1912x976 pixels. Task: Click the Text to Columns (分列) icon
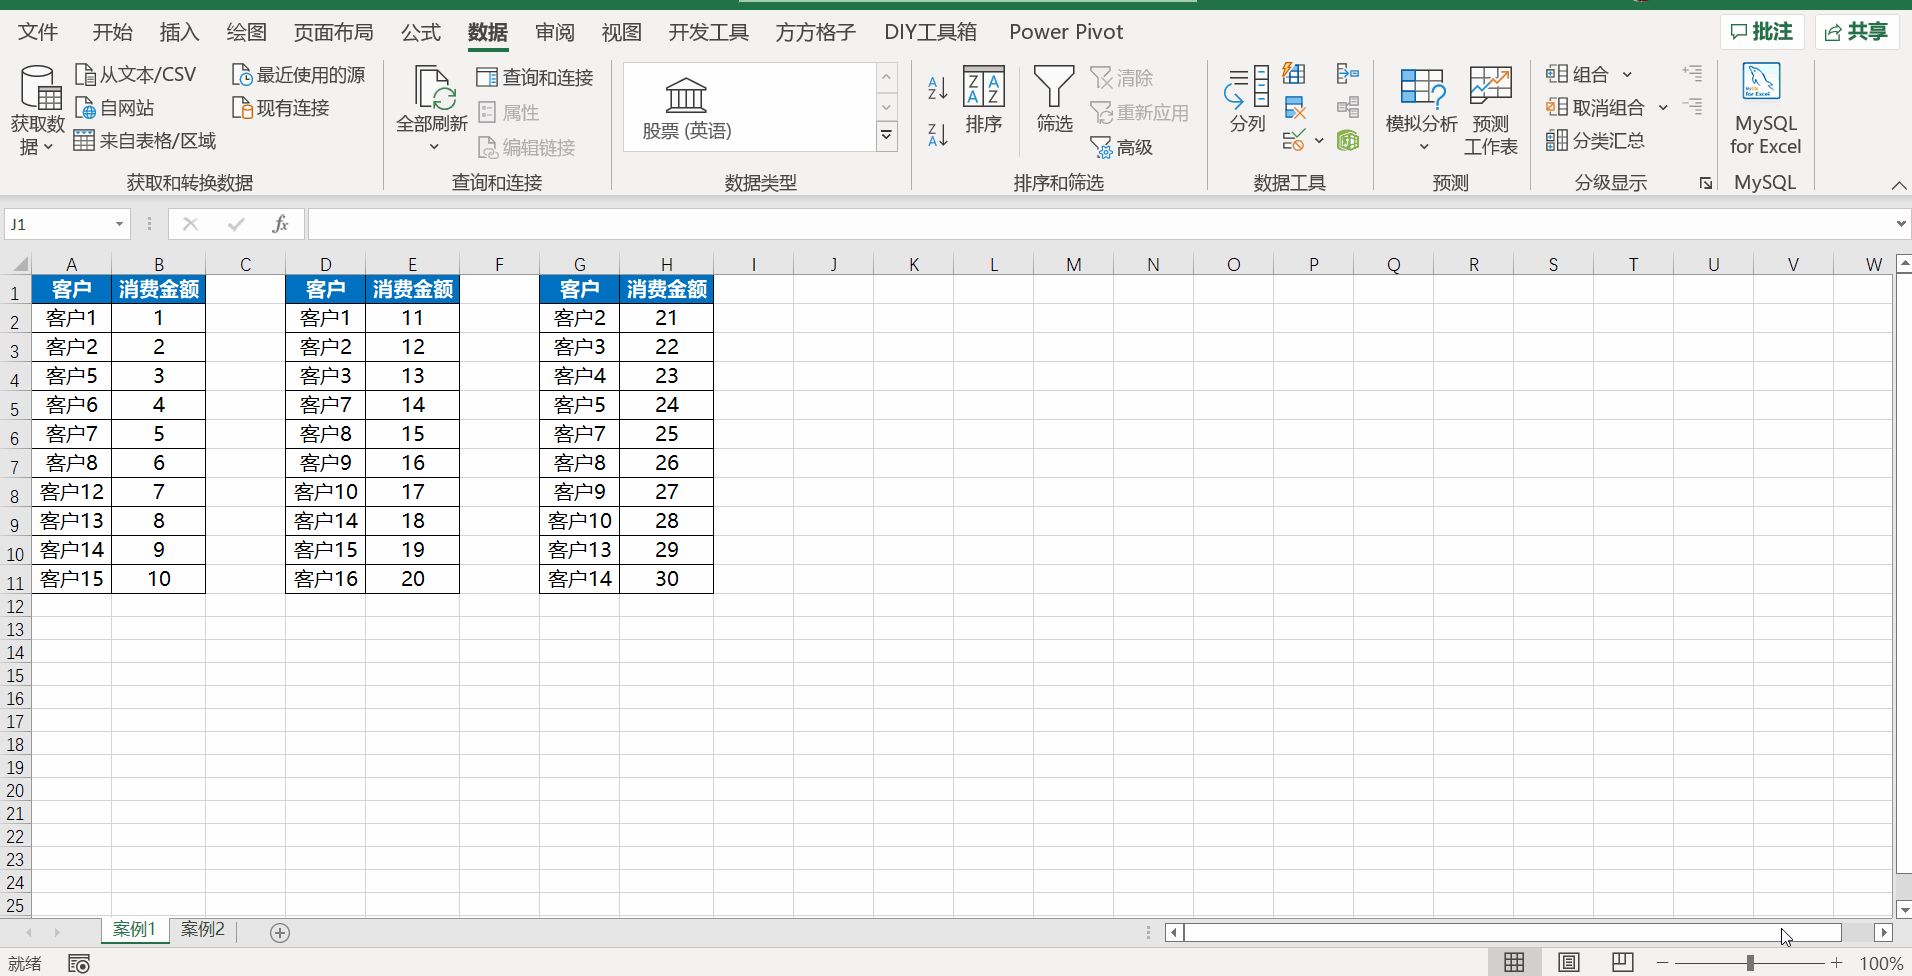1247,100
